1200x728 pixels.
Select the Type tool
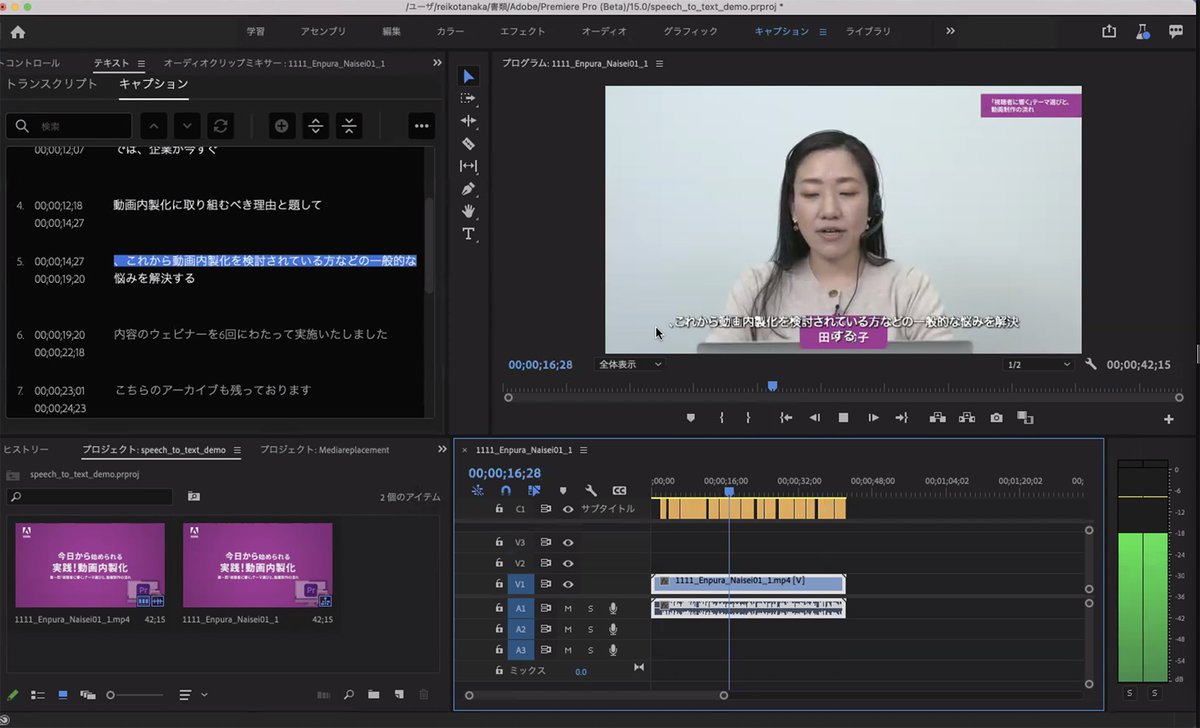pos(468,234)
